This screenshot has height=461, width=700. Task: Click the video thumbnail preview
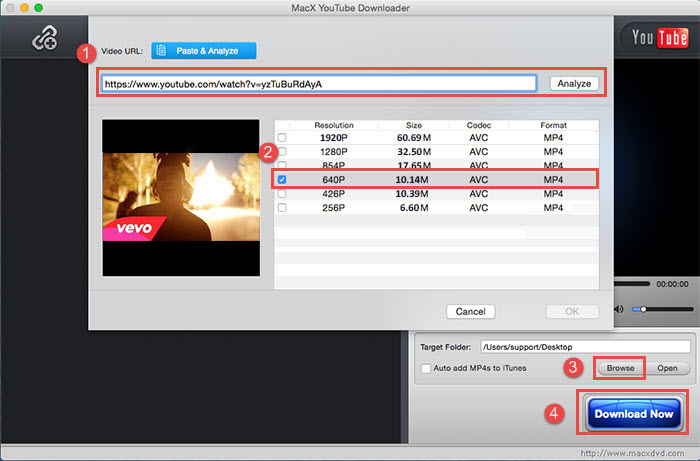click(x=181, y=198)
